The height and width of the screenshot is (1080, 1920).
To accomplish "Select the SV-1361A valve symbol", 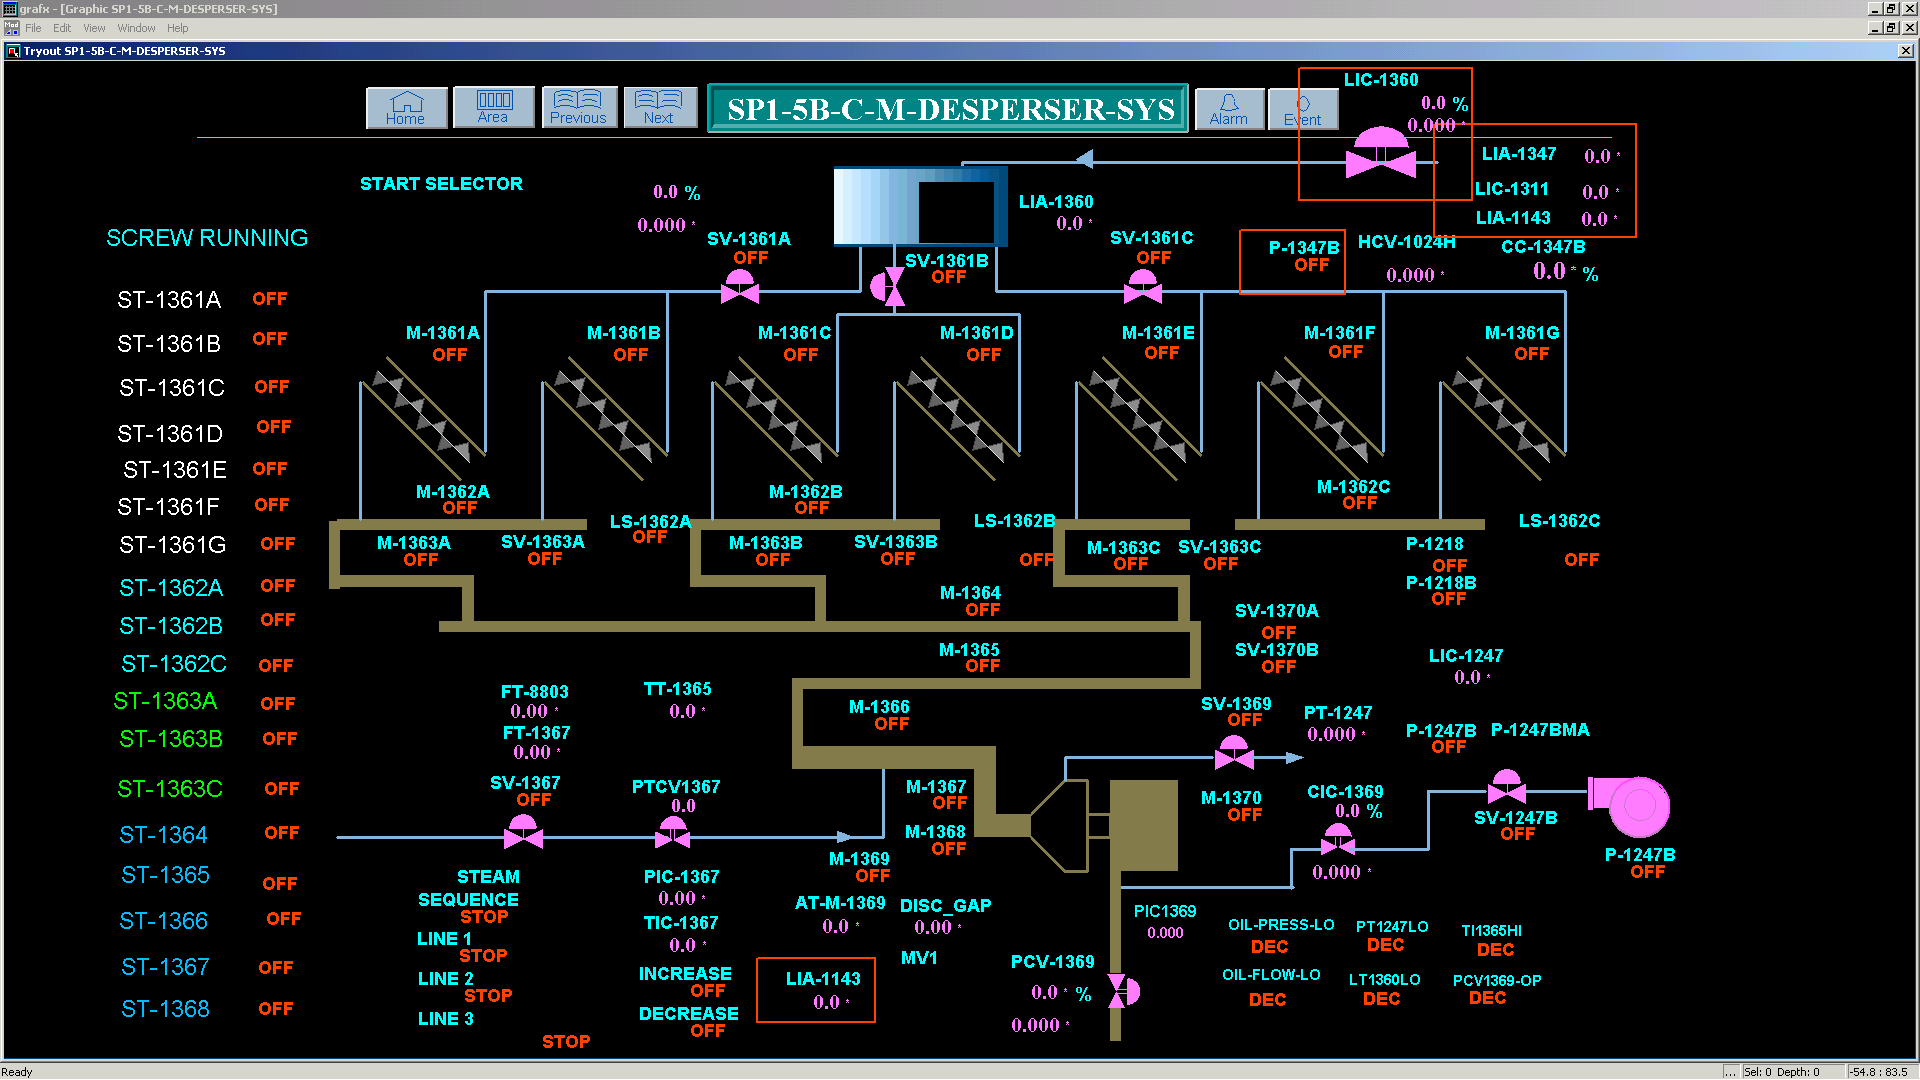I will (740, 288).
